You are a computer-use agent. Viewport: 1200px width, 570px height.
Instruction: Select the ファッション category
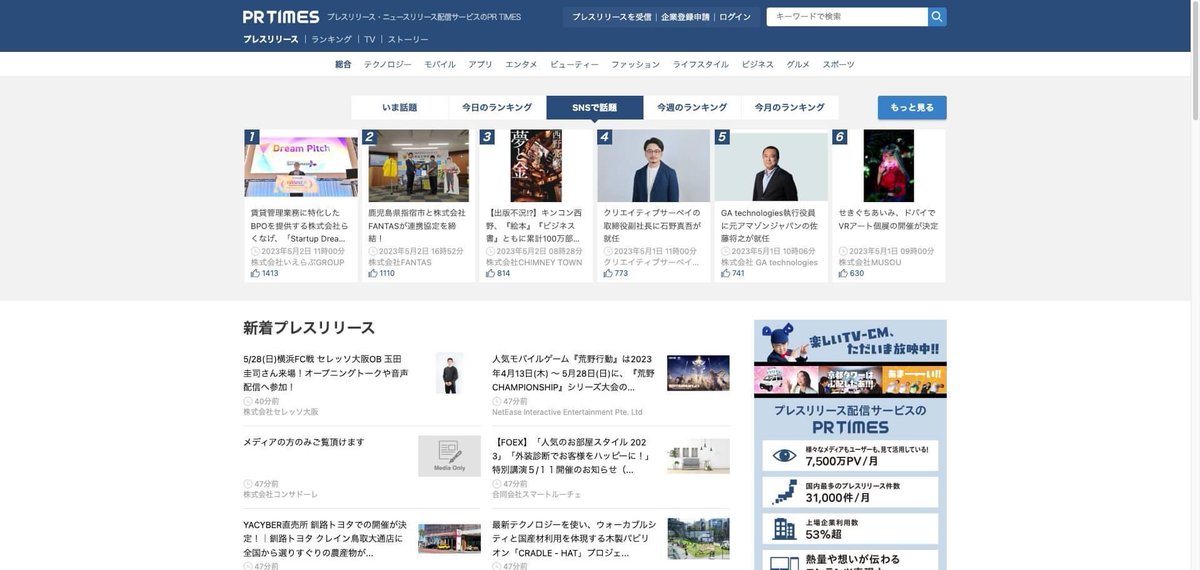635,64
